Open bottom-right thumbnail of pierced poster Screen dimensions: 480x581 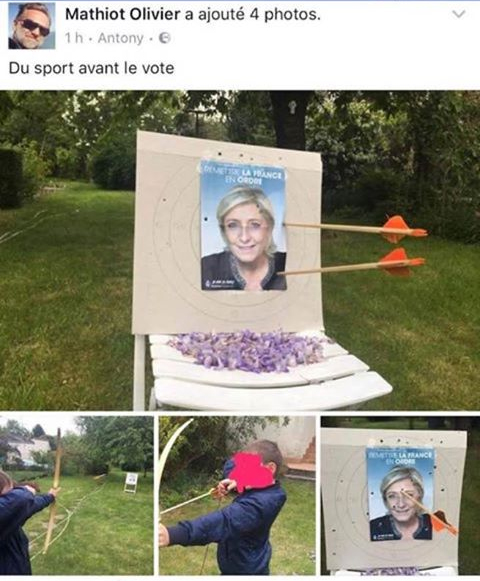coord(400,495)
